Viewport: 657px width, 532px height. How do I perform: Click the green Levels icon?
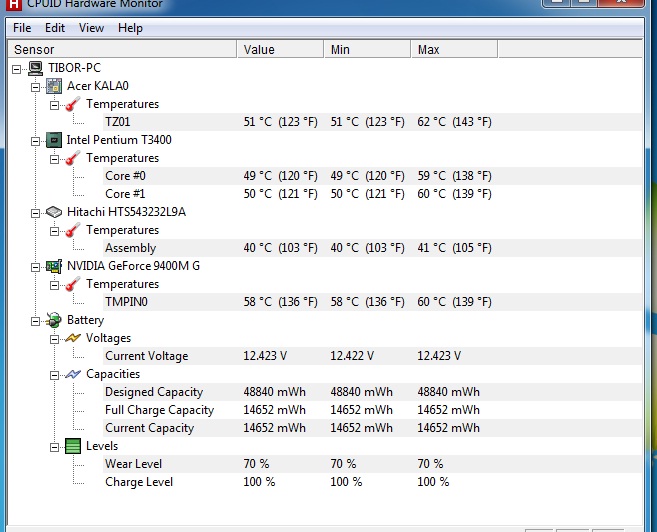click(73, 446)
